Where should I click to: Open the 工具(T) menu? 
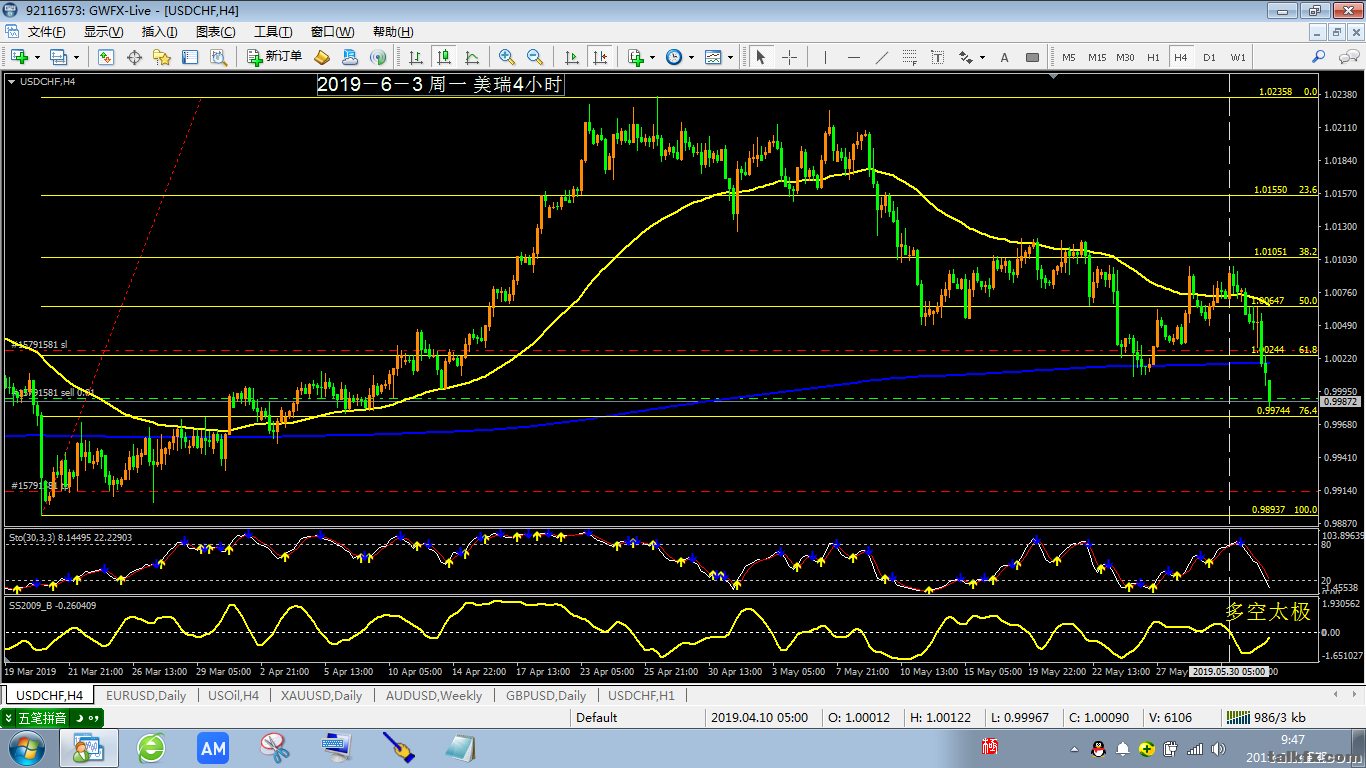click(273, 32)
